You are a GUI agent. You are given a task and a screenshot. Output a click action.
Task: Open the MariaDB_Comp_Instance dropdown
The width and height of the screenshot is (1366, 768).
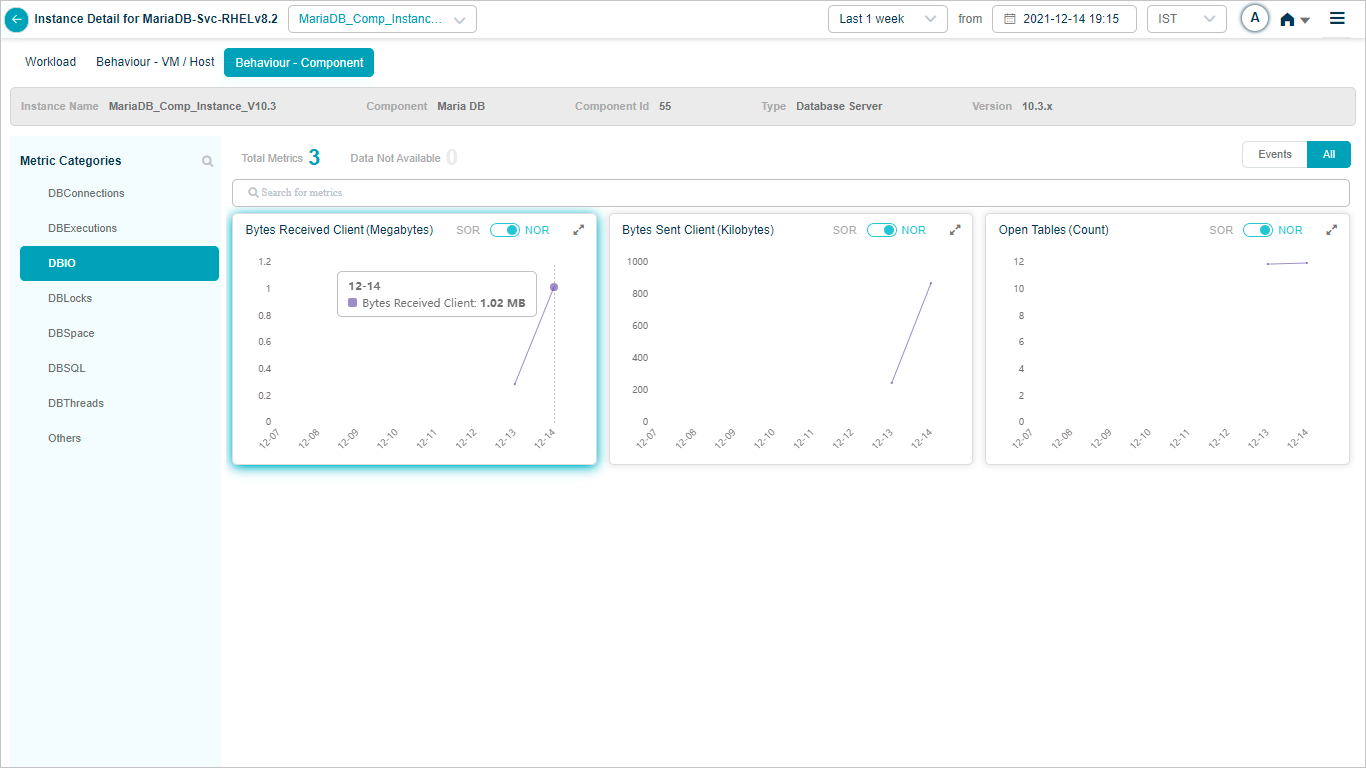(382, 19)
